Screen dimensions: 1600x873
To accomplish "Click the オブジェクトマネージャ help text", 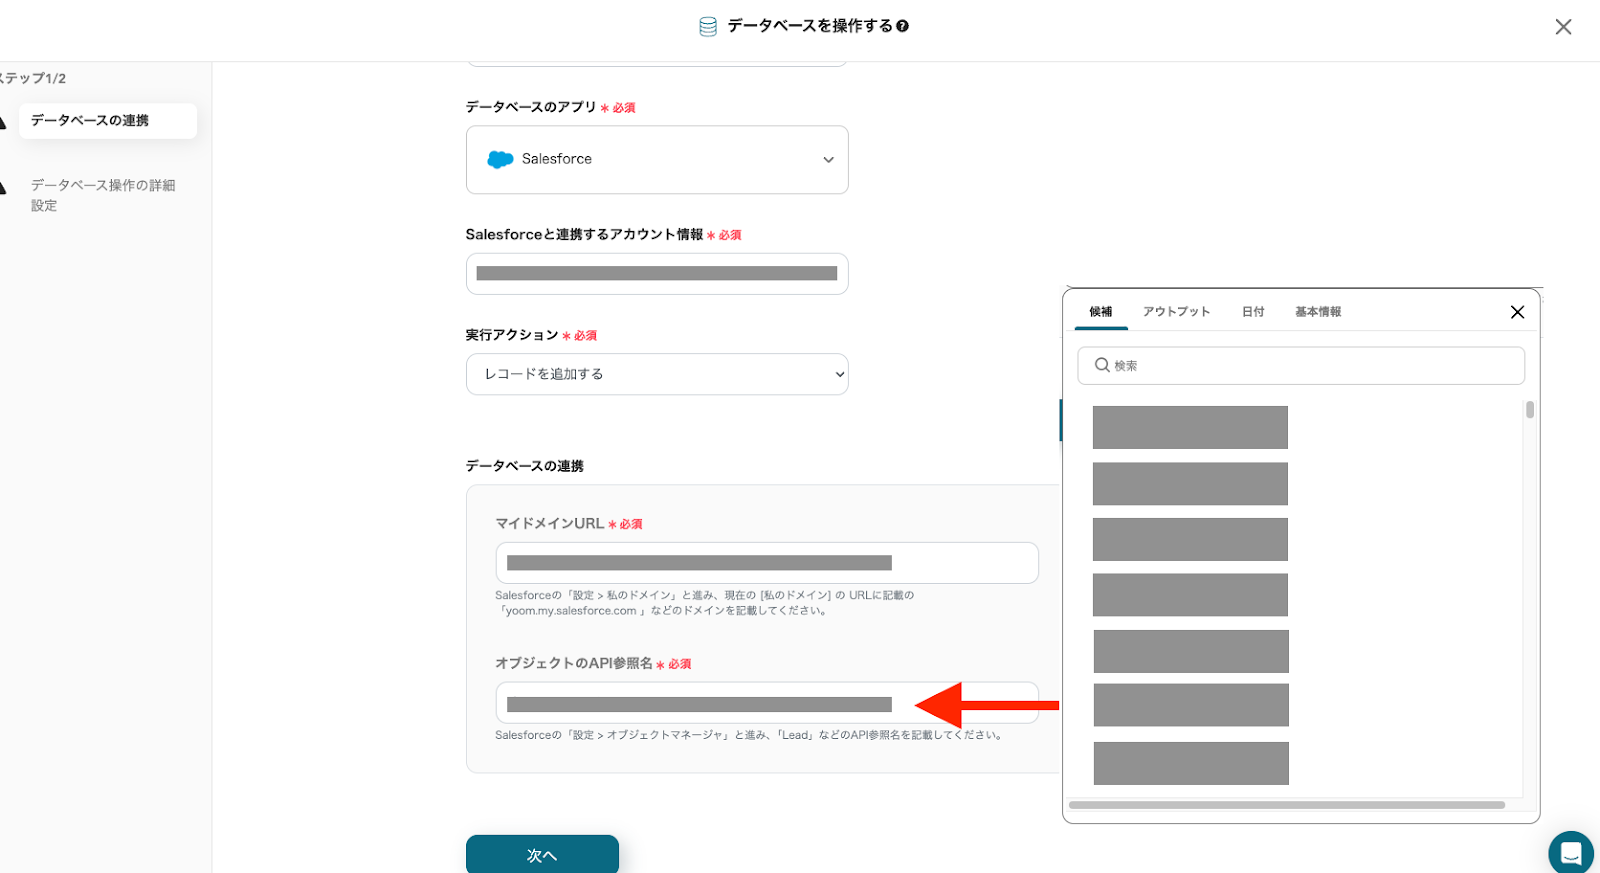I will click(x=749, y=735).
